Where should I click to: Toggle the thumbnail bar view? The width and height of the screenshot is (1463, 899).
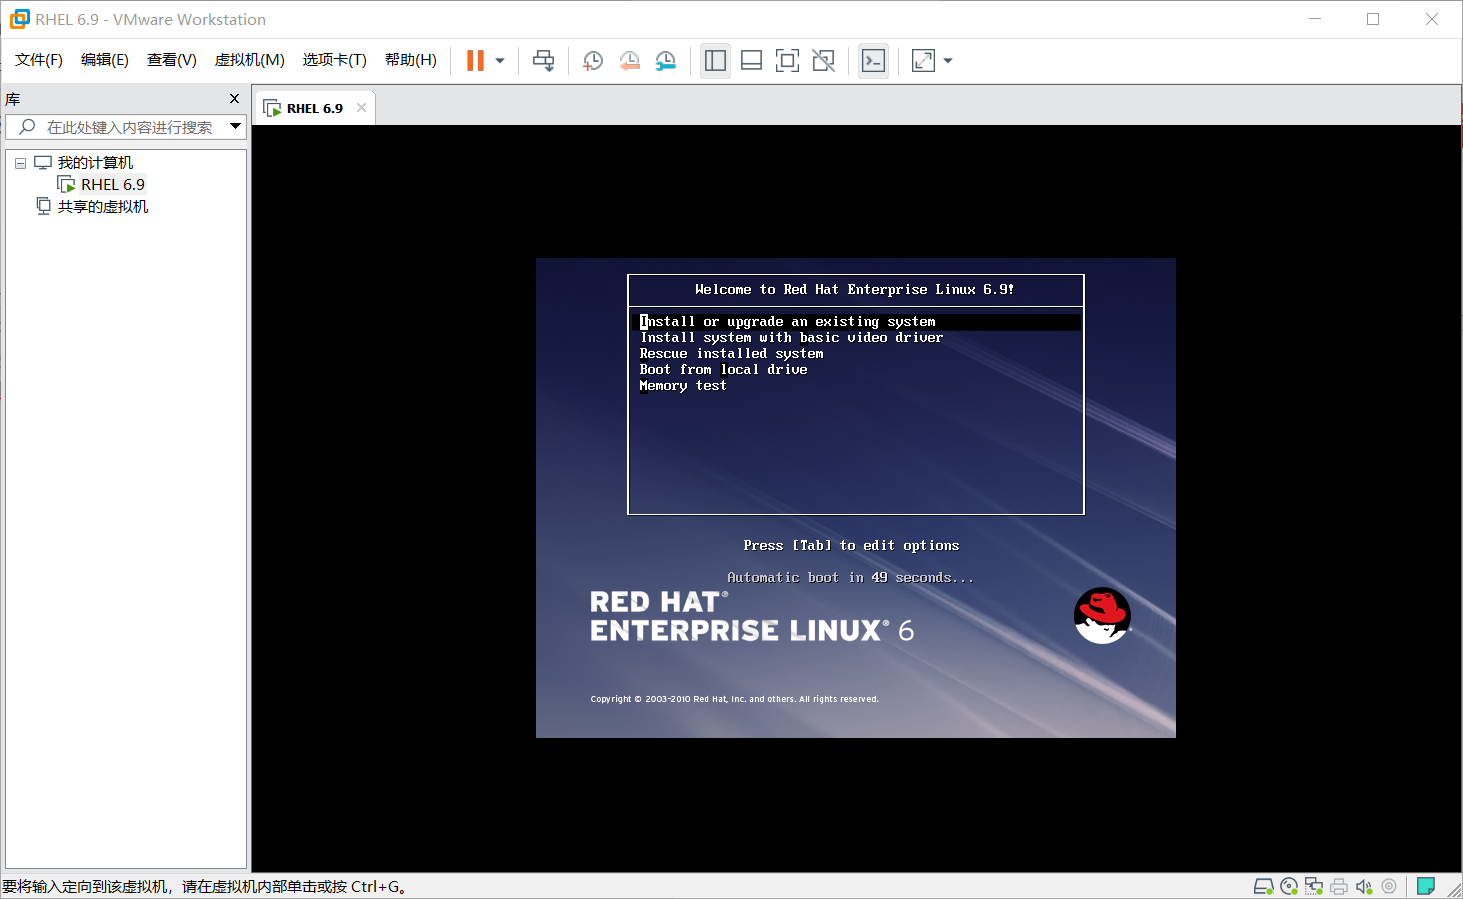coord(751,61)
